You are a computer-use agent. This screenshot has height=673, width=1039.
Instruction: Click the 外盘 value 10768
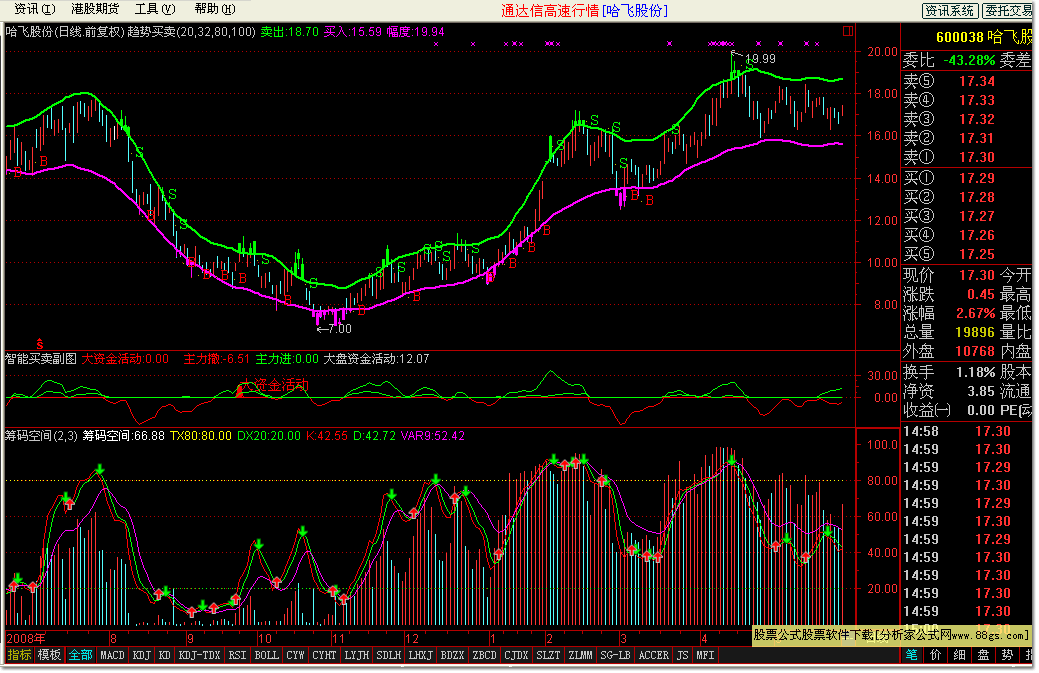point(975,352)
